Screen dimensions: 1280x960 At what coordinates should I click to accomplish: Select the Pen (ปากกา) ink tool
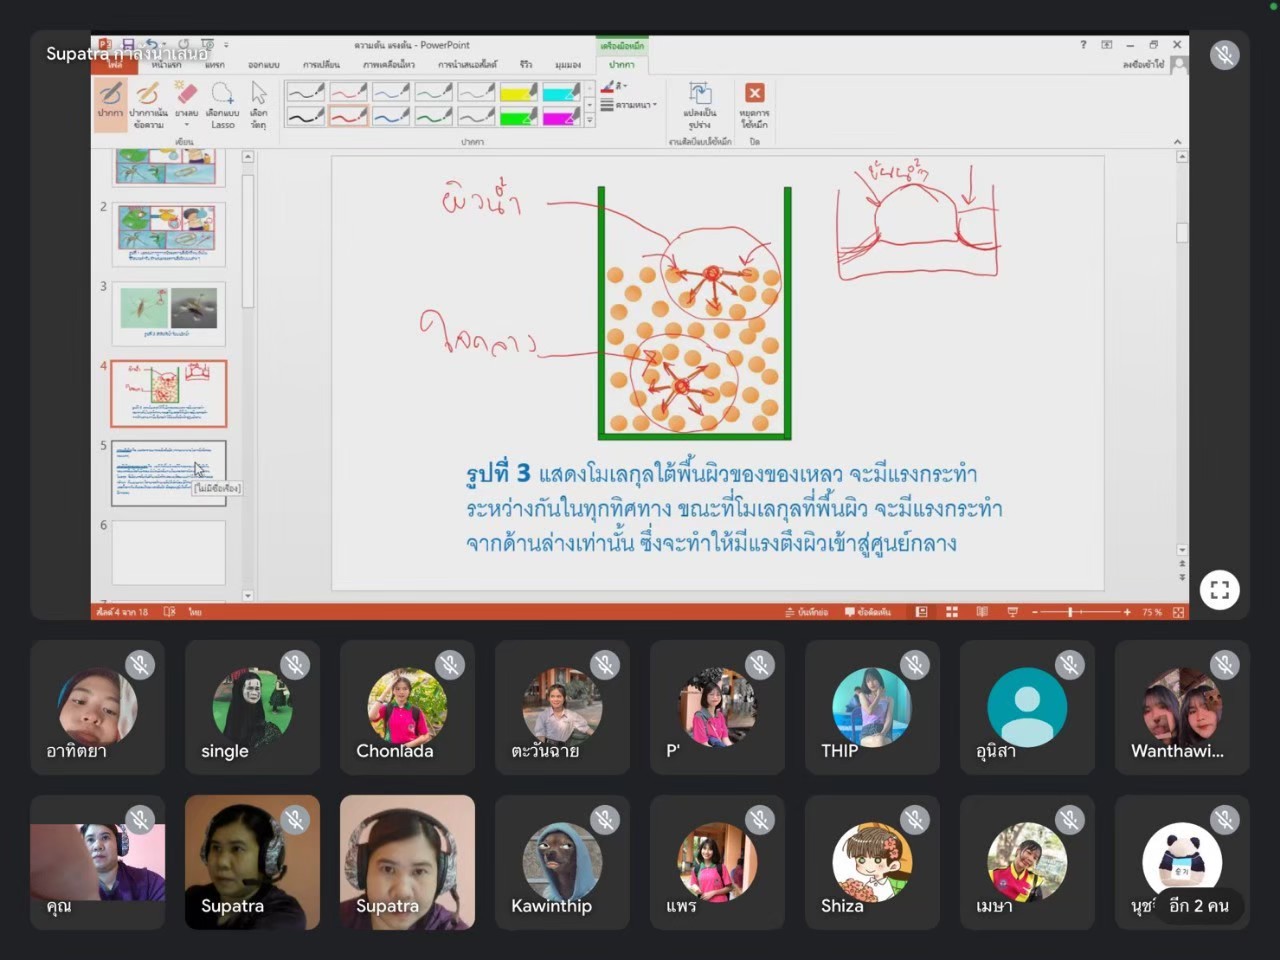pyautogui.click(x=110, y=102)
